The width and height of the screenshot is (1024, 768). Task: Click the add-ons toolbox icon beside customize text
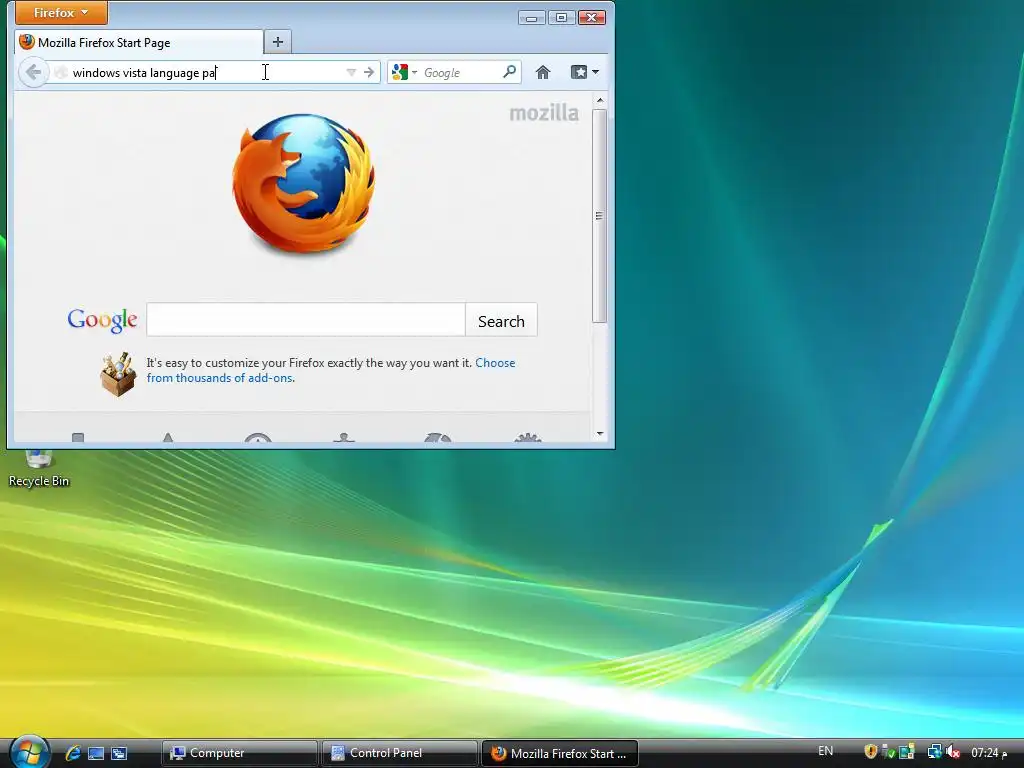[118, 374]
